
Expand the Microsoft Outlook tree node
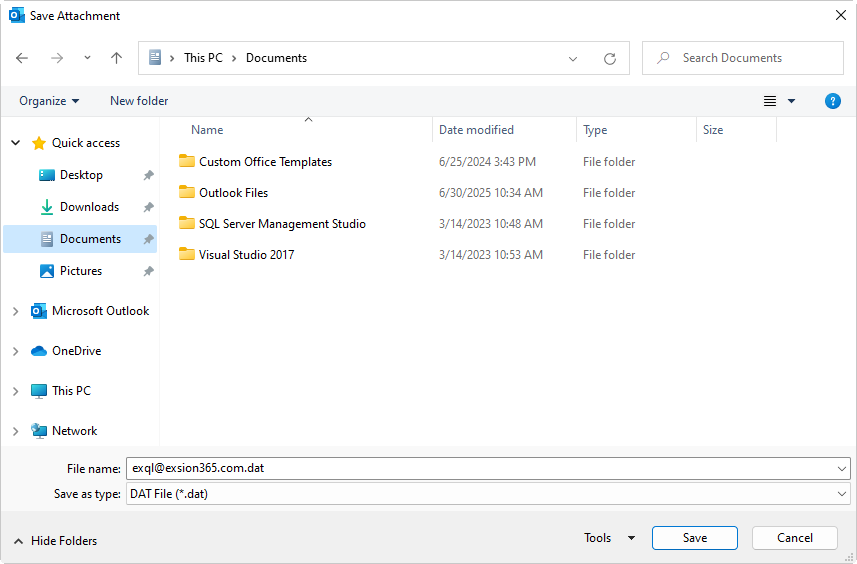point(16,312)
